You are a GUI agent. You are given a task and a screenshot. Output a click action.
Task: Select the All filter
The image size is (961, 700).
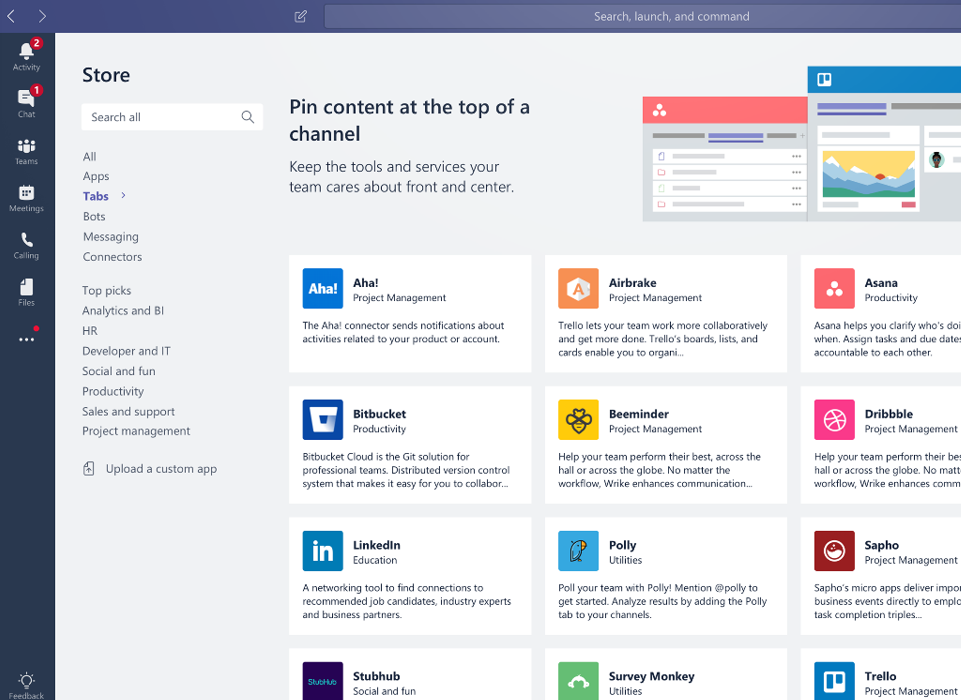click(x=89, y=156)
